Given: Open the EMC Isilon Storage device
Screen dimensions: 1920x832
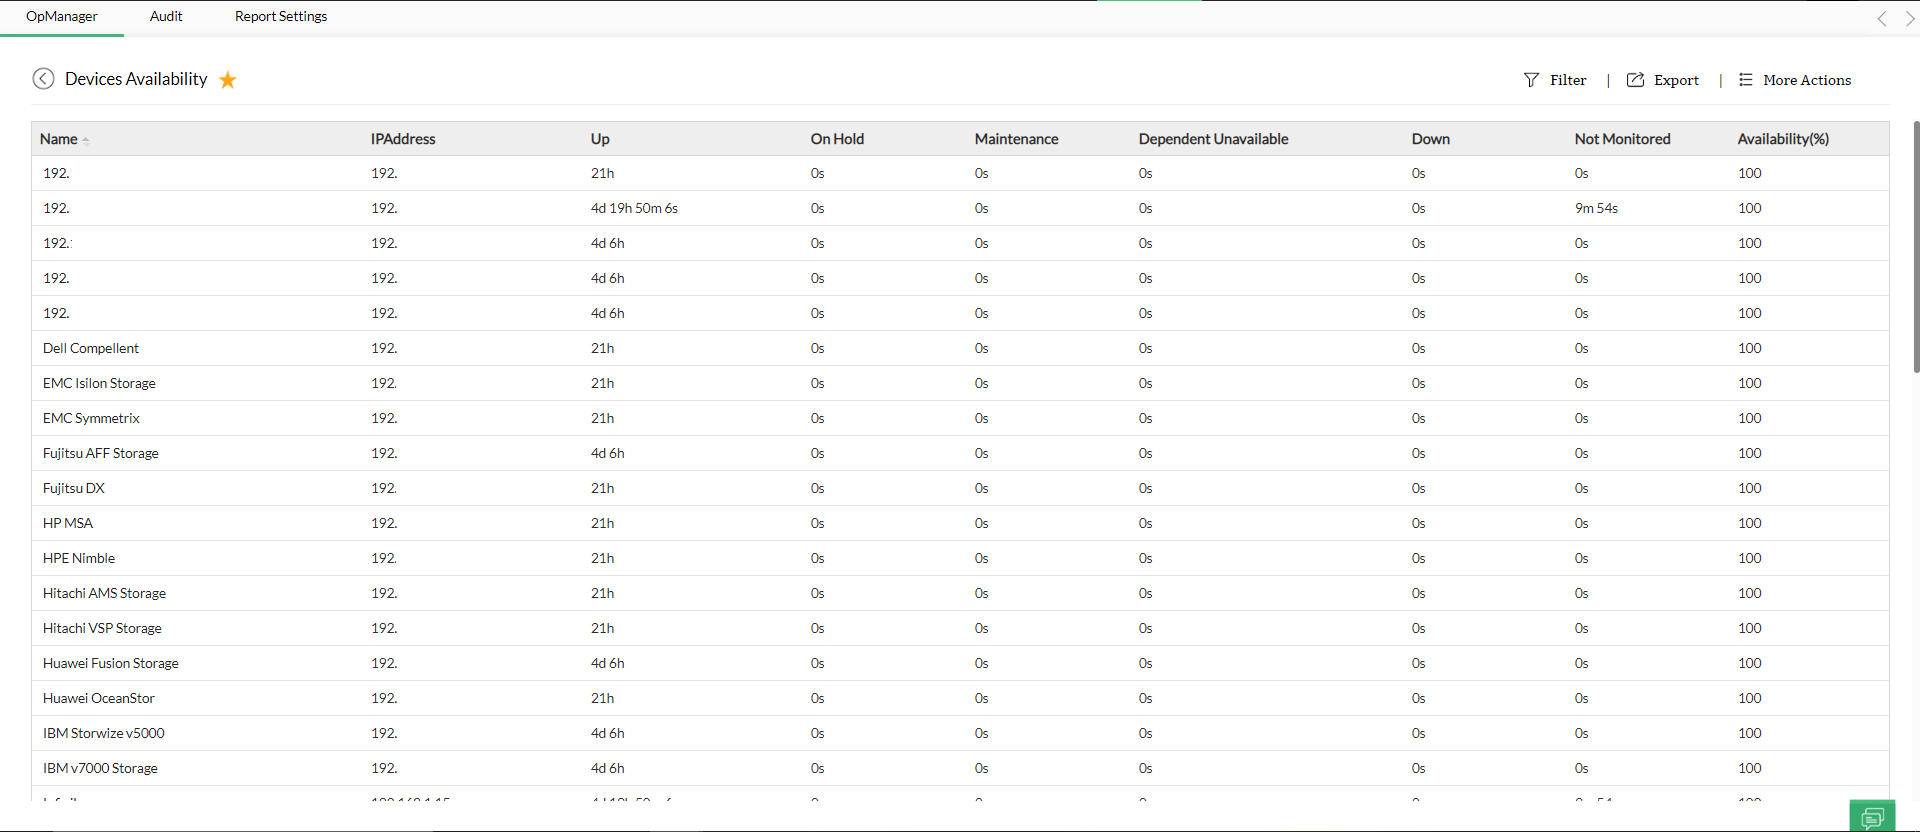Looking at the screenshot, I should [x=99, y=383].
